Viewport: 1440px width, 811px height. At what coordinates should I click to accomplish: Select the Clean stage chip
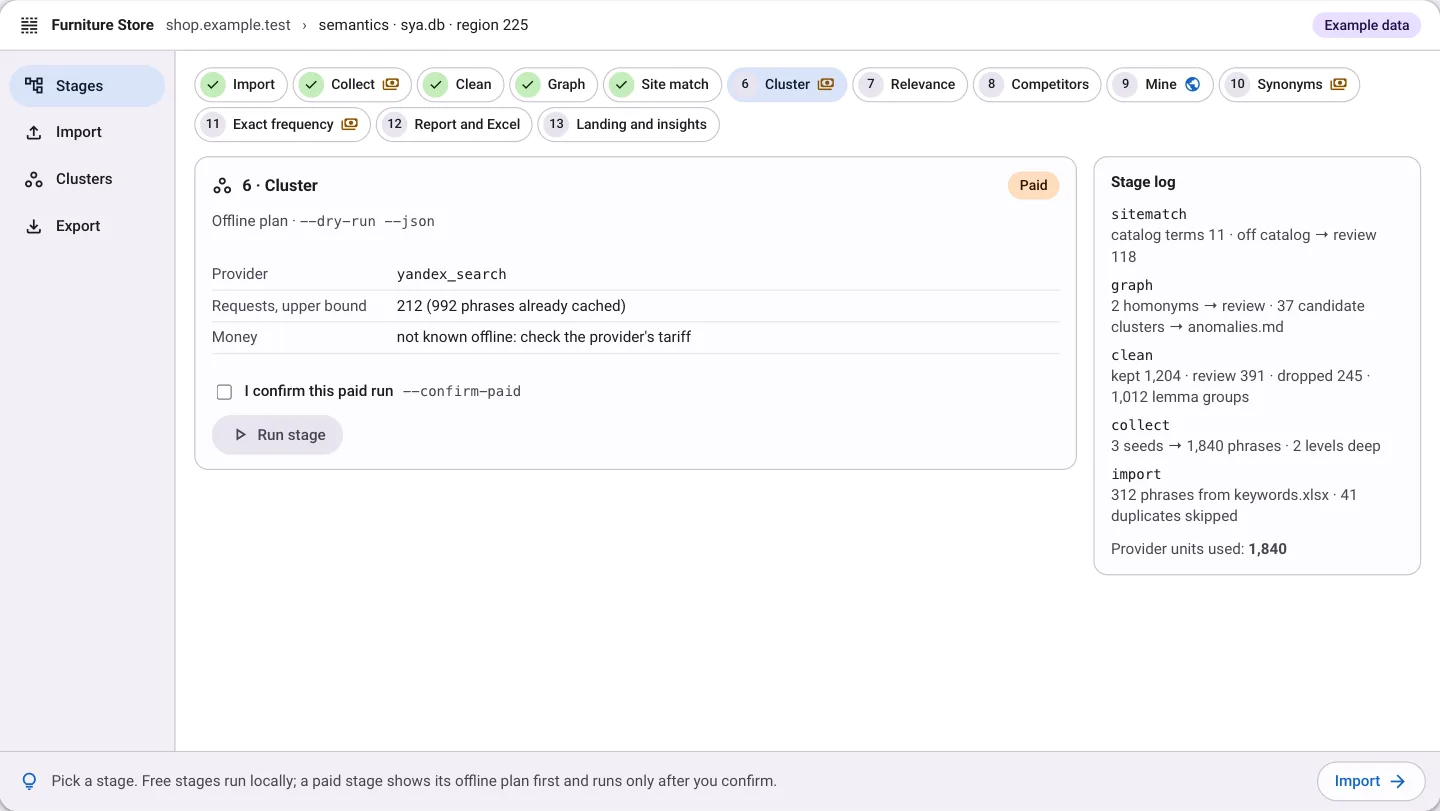460,84
